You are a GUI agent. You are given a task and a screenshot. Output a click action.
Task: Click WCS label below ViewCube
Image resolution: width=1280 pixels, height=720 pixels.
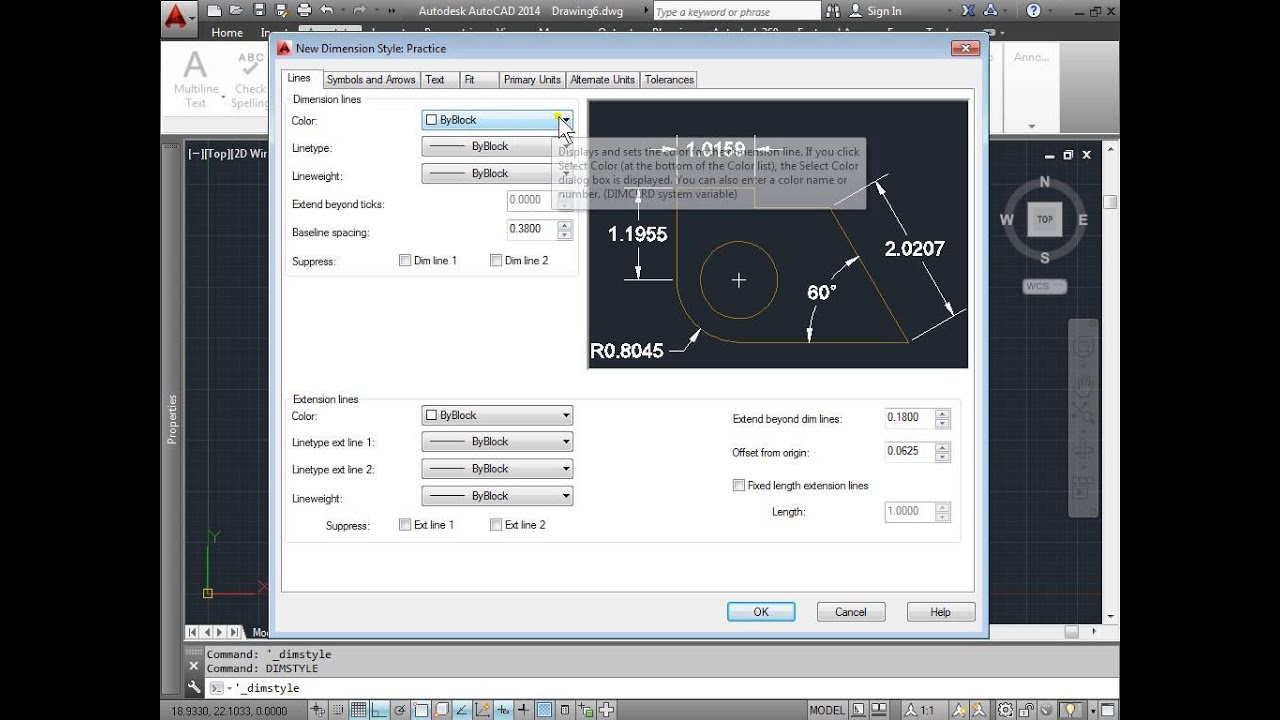[x=1045, y=287]
